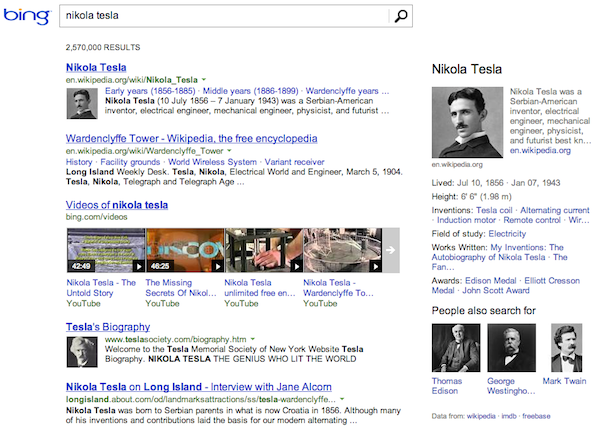
Task: Click portrait thumbnail beside Tesla's Biography result
Action: pos(82,352)
